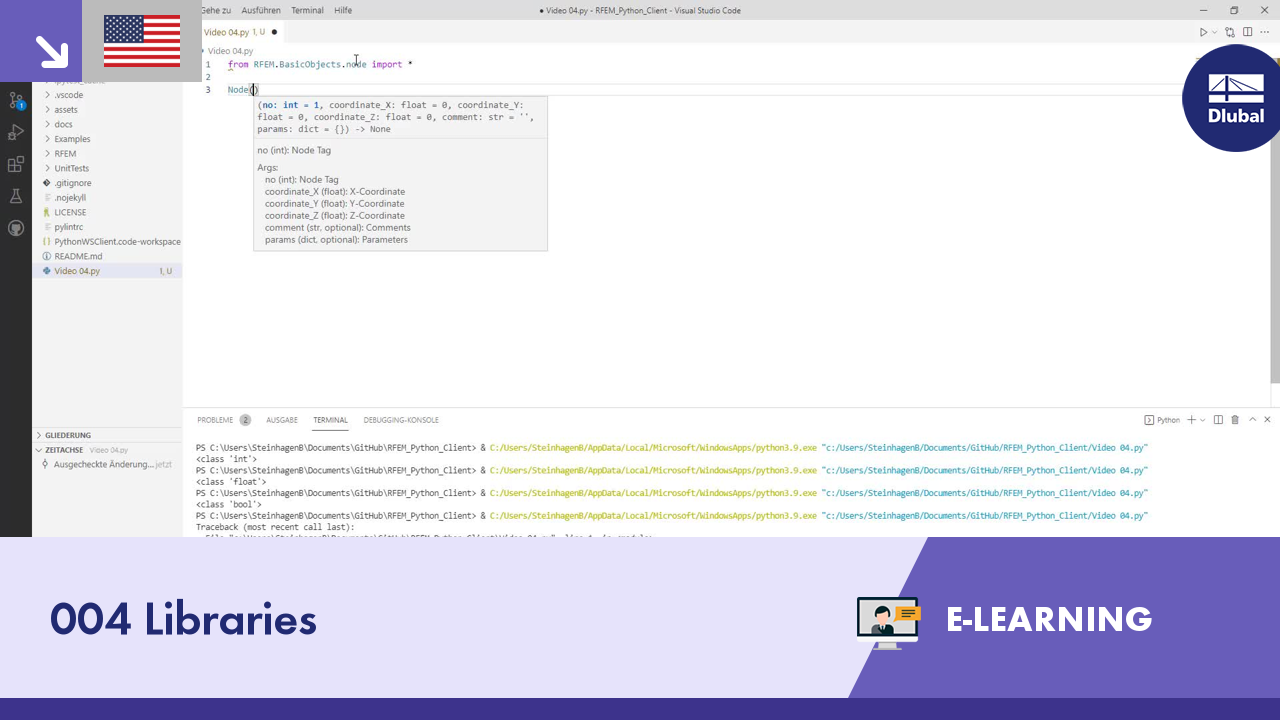Open README.md in the explorer

pyautogui.click(x=78, y=256)
